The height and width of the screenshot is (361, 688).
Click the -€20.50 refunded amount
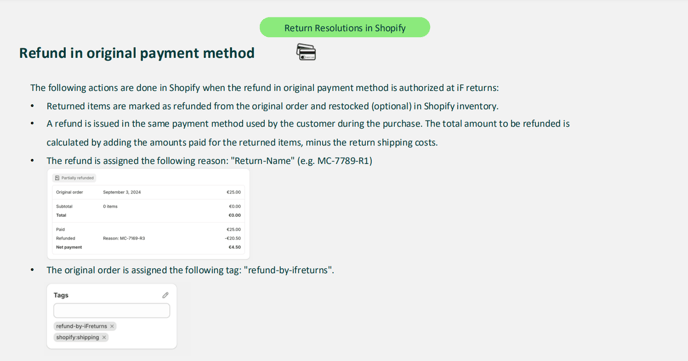click(x=233, y=238)
